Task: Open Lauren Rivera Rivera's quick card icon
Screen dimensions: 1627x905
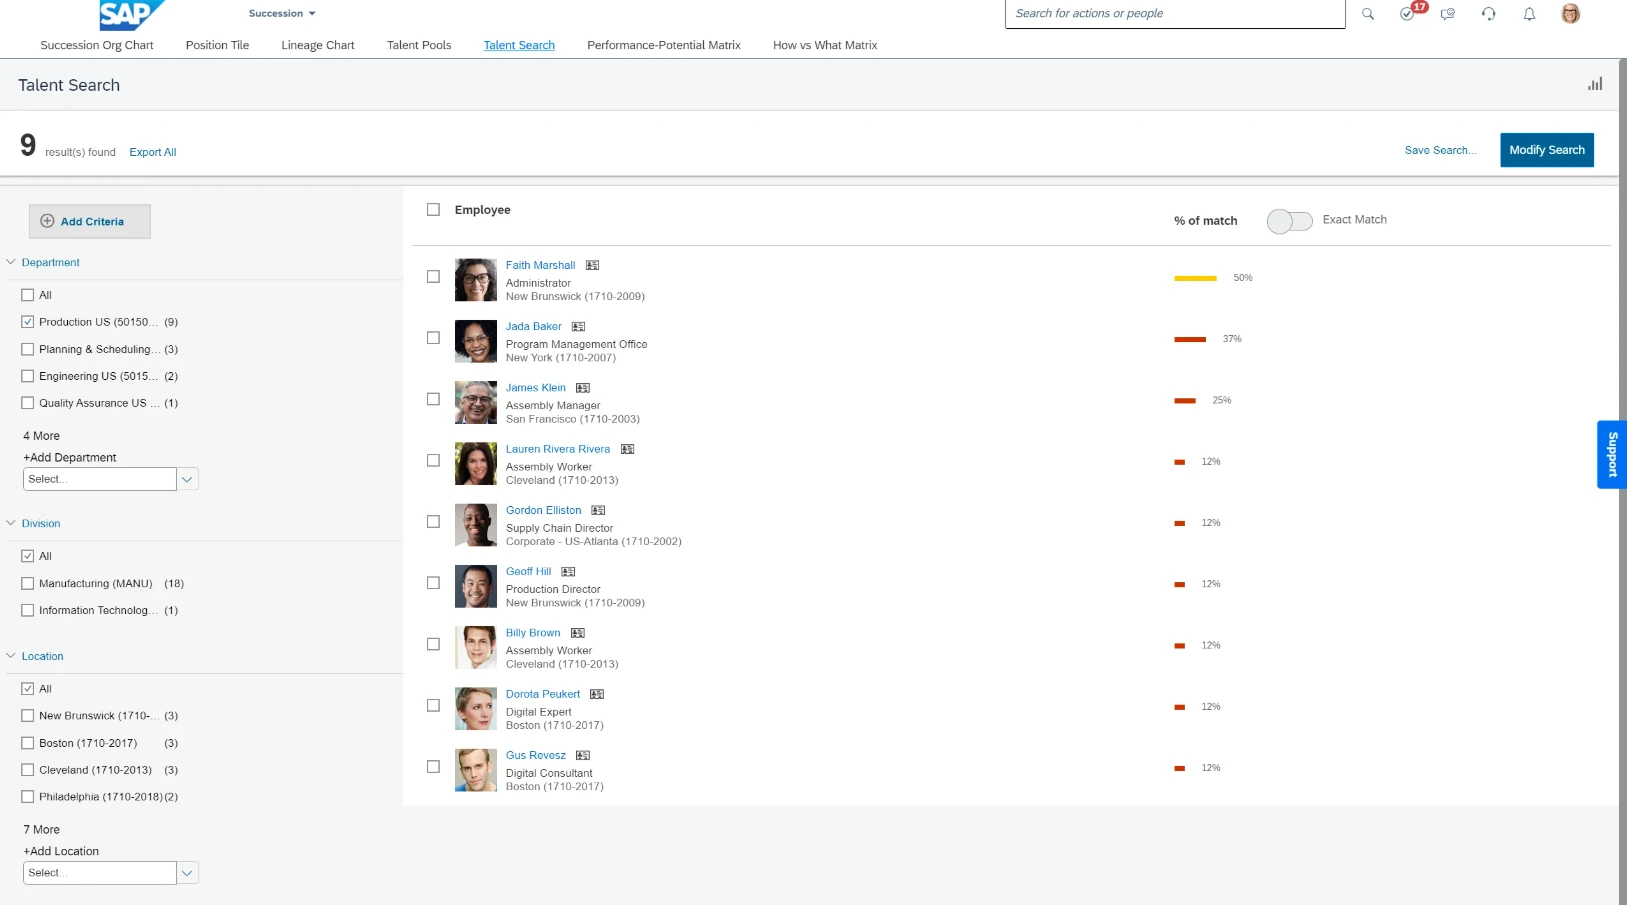Action: pyautogui.click(x=627, y=450)
